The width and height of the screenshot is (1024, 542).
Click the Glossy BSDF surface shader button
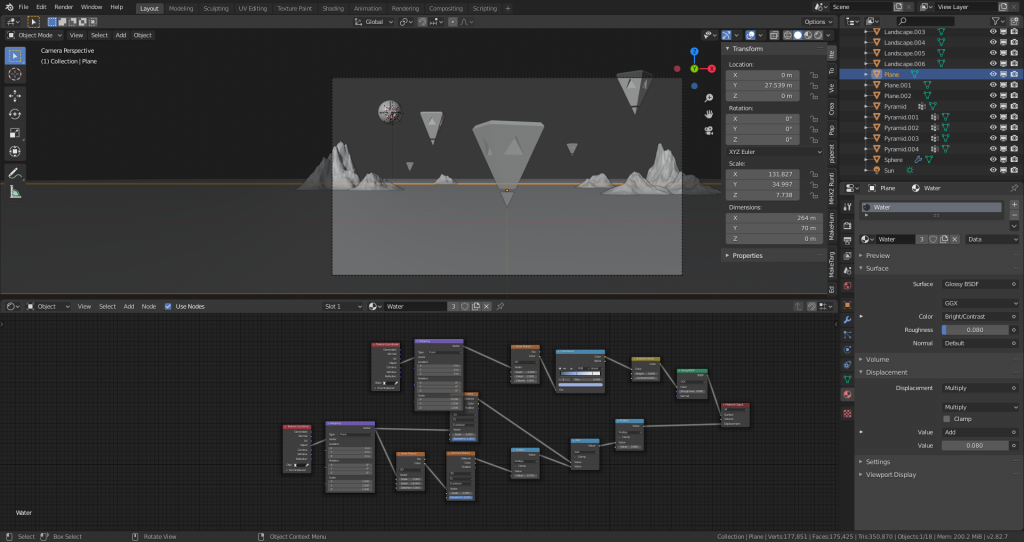coord(980,284)
